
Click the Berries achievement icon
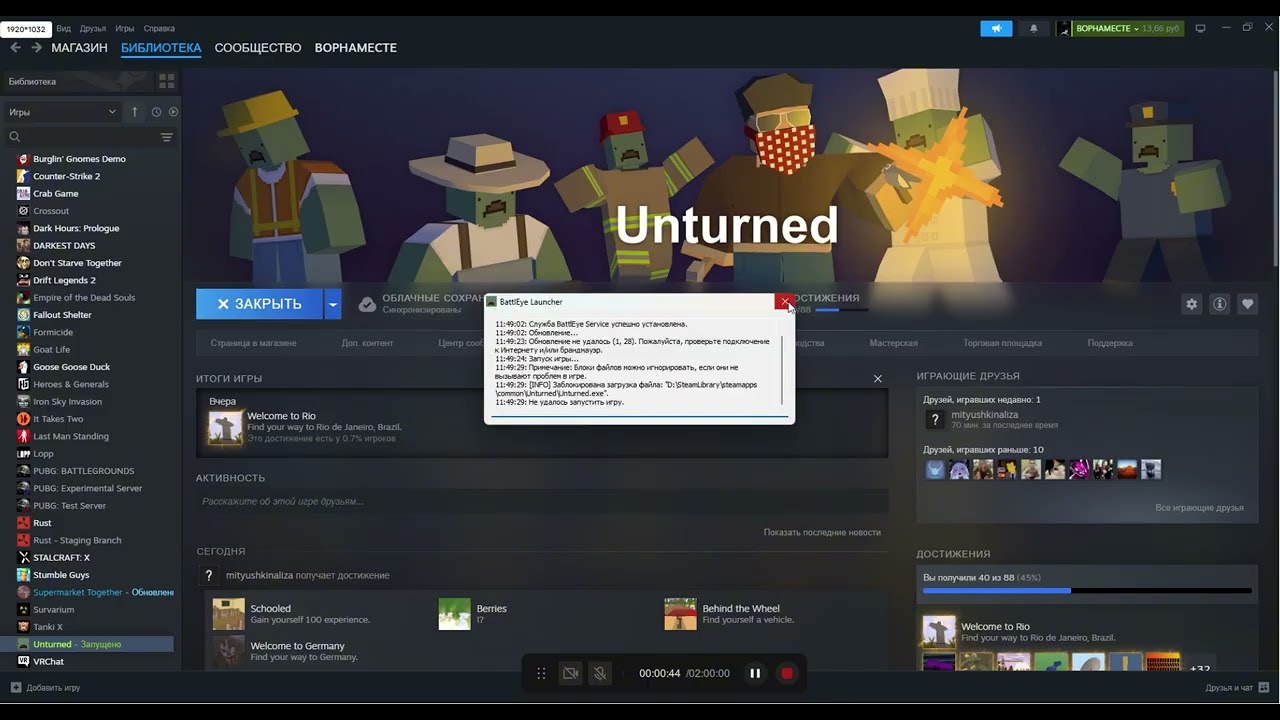coord(454,614)
